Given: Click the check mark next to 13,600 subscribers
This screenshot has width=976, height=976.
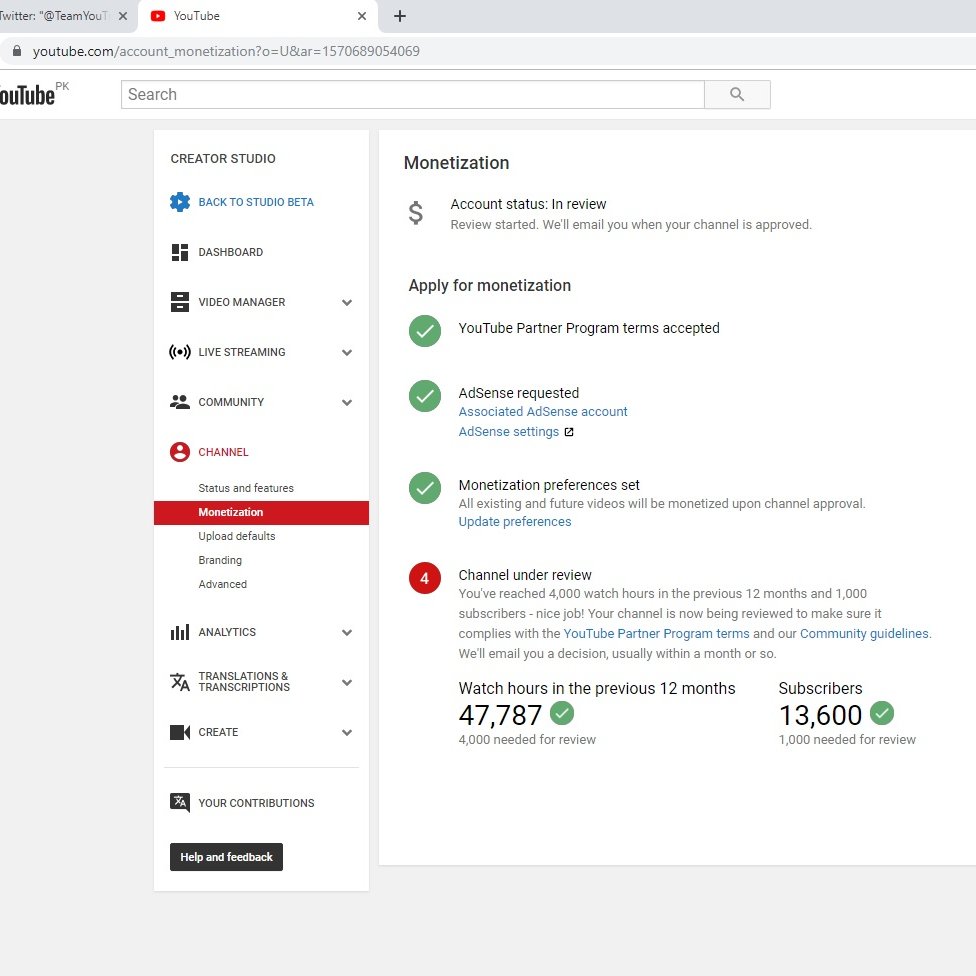Looking at the screenshot, I should click(882, 713).
